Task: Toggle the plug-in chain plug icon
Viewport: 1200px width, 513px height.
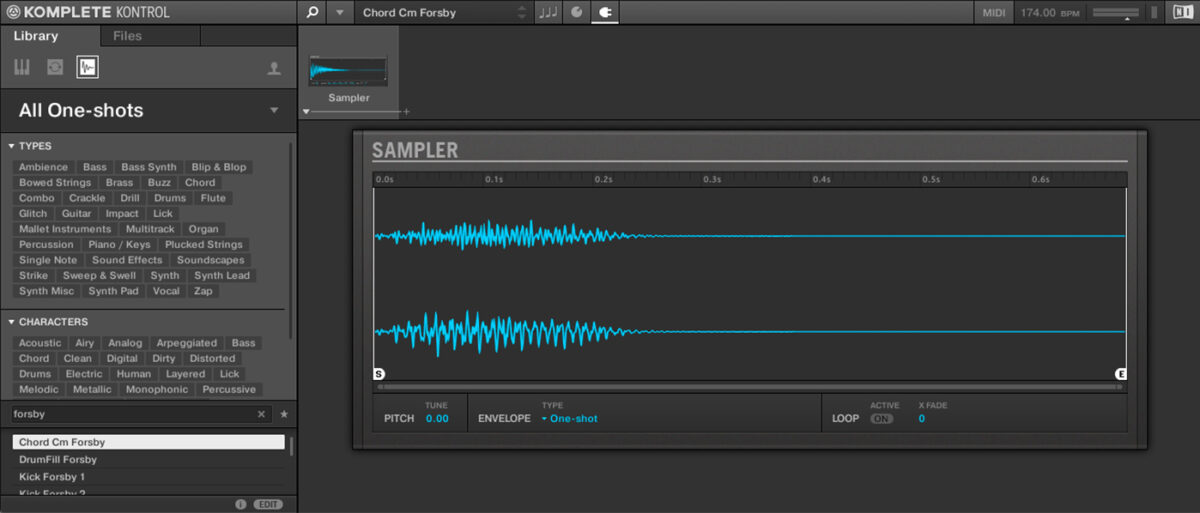Action: pos(604,12)
